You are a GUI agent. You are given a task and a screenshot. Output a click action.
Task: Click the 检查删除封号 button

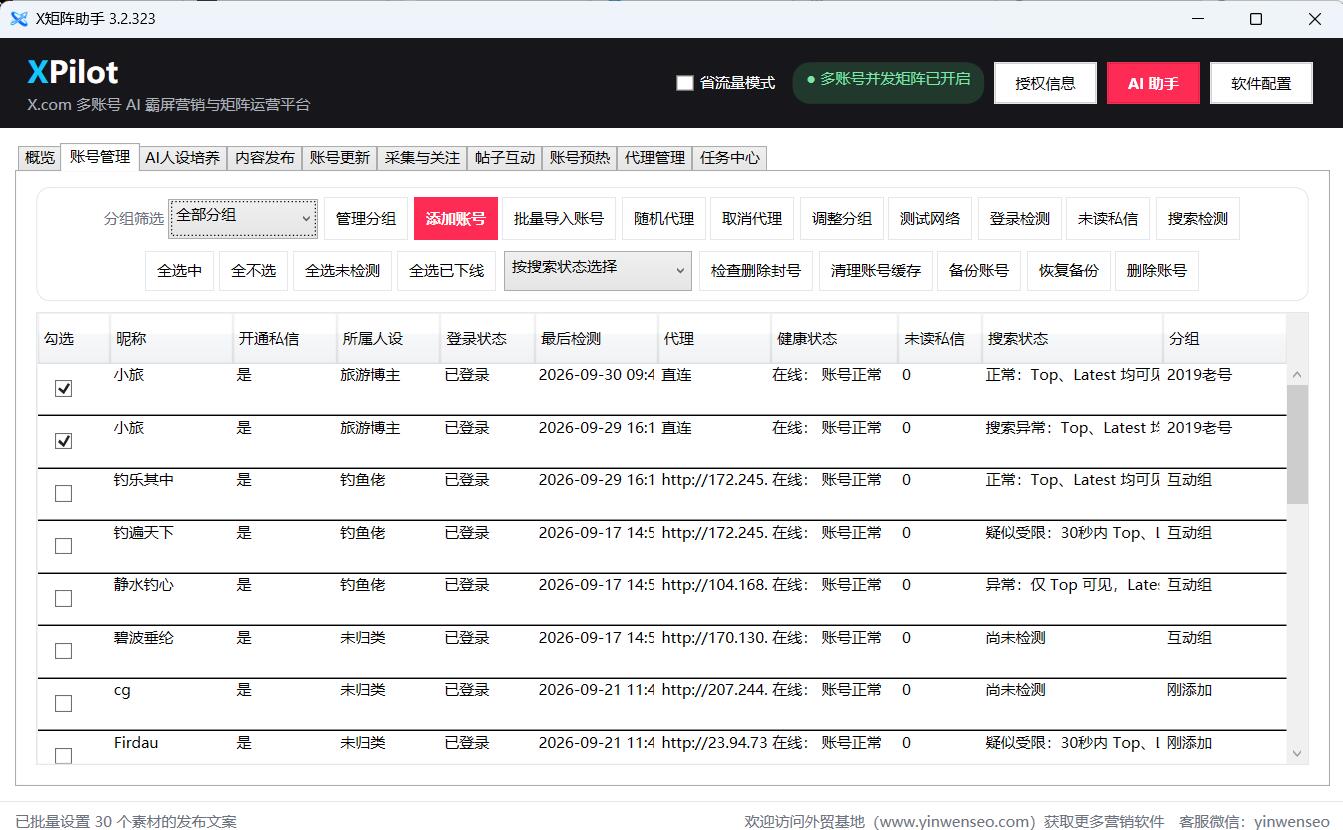click(x=756, y=270)
